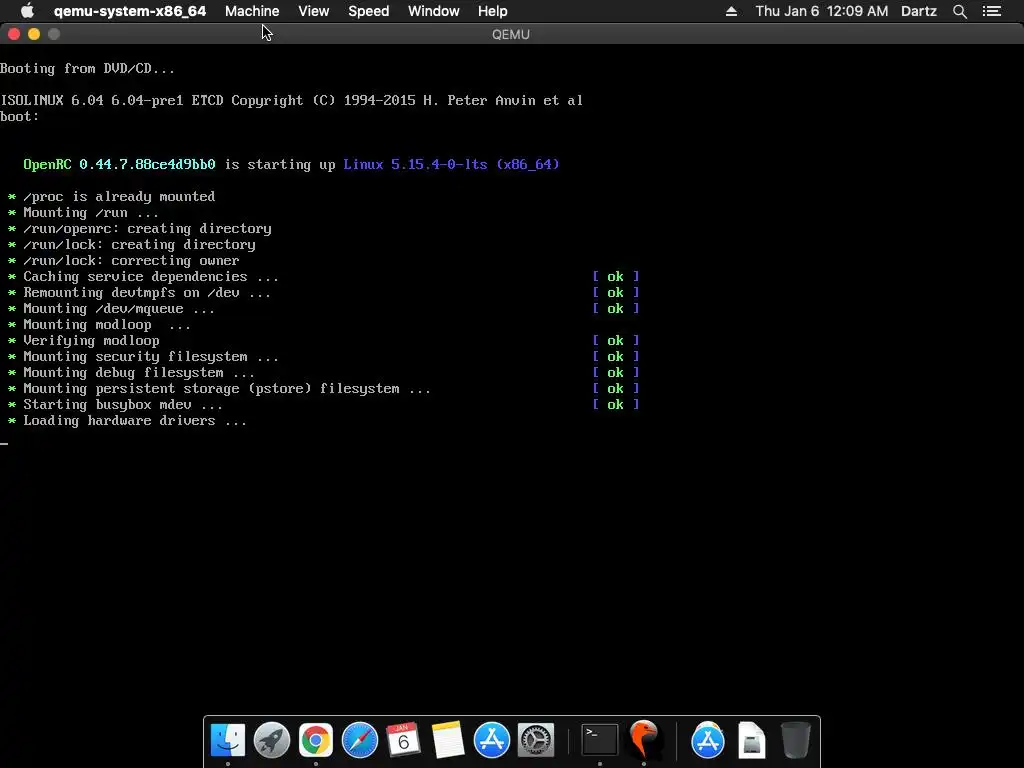Open Terminal from the Dock
This screenshot has height=768, width=1024.
(600, 740)
